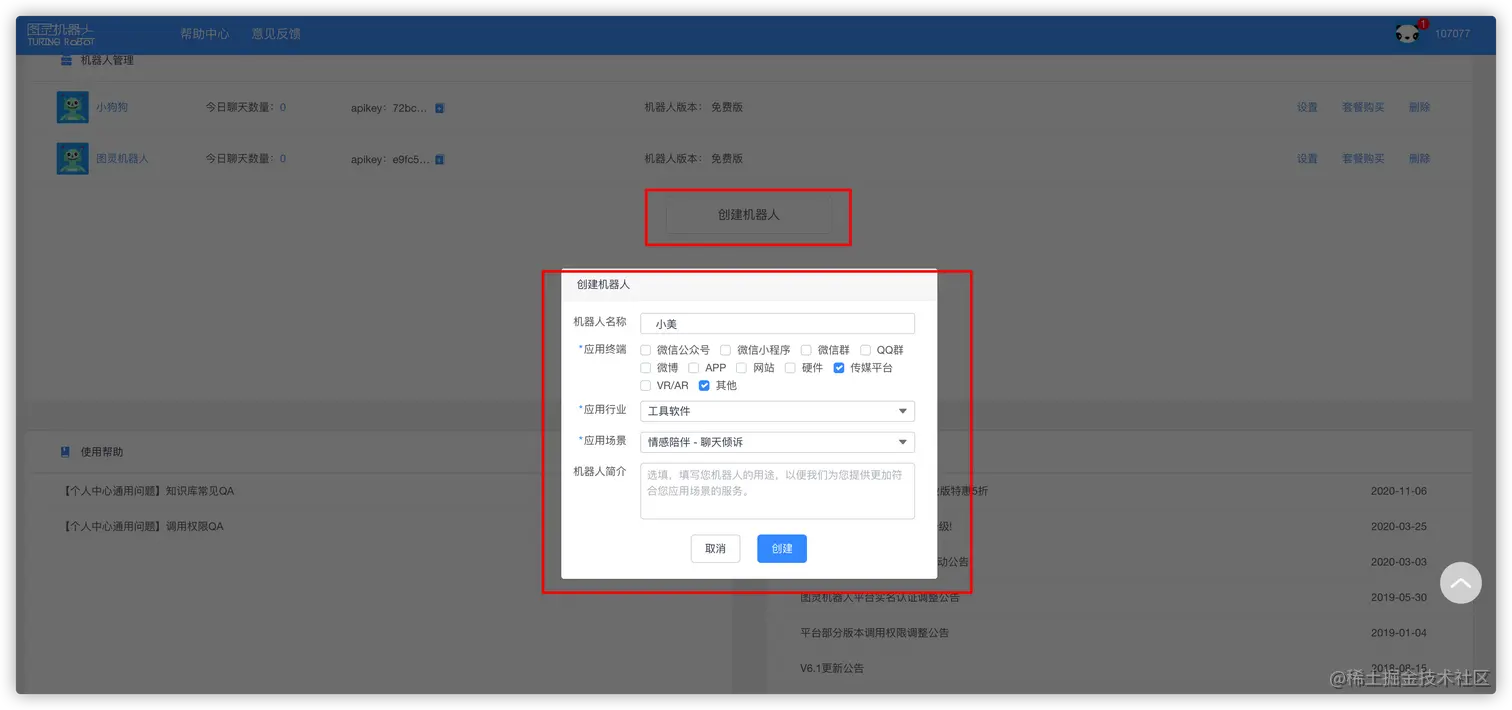Click the Turing Robot logo

pos(61,34)
